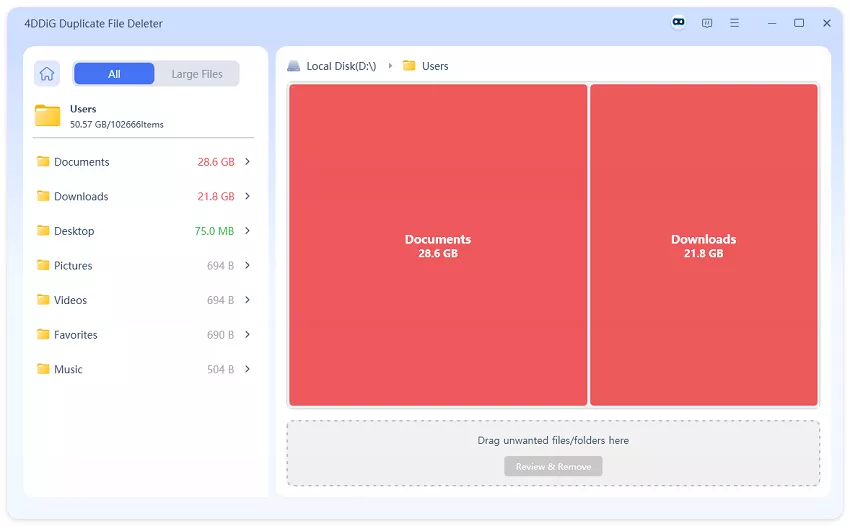Switch to the All tab
Image resolution: width=850 pixels, height=526 pixels.
click(x=114, y=74)
